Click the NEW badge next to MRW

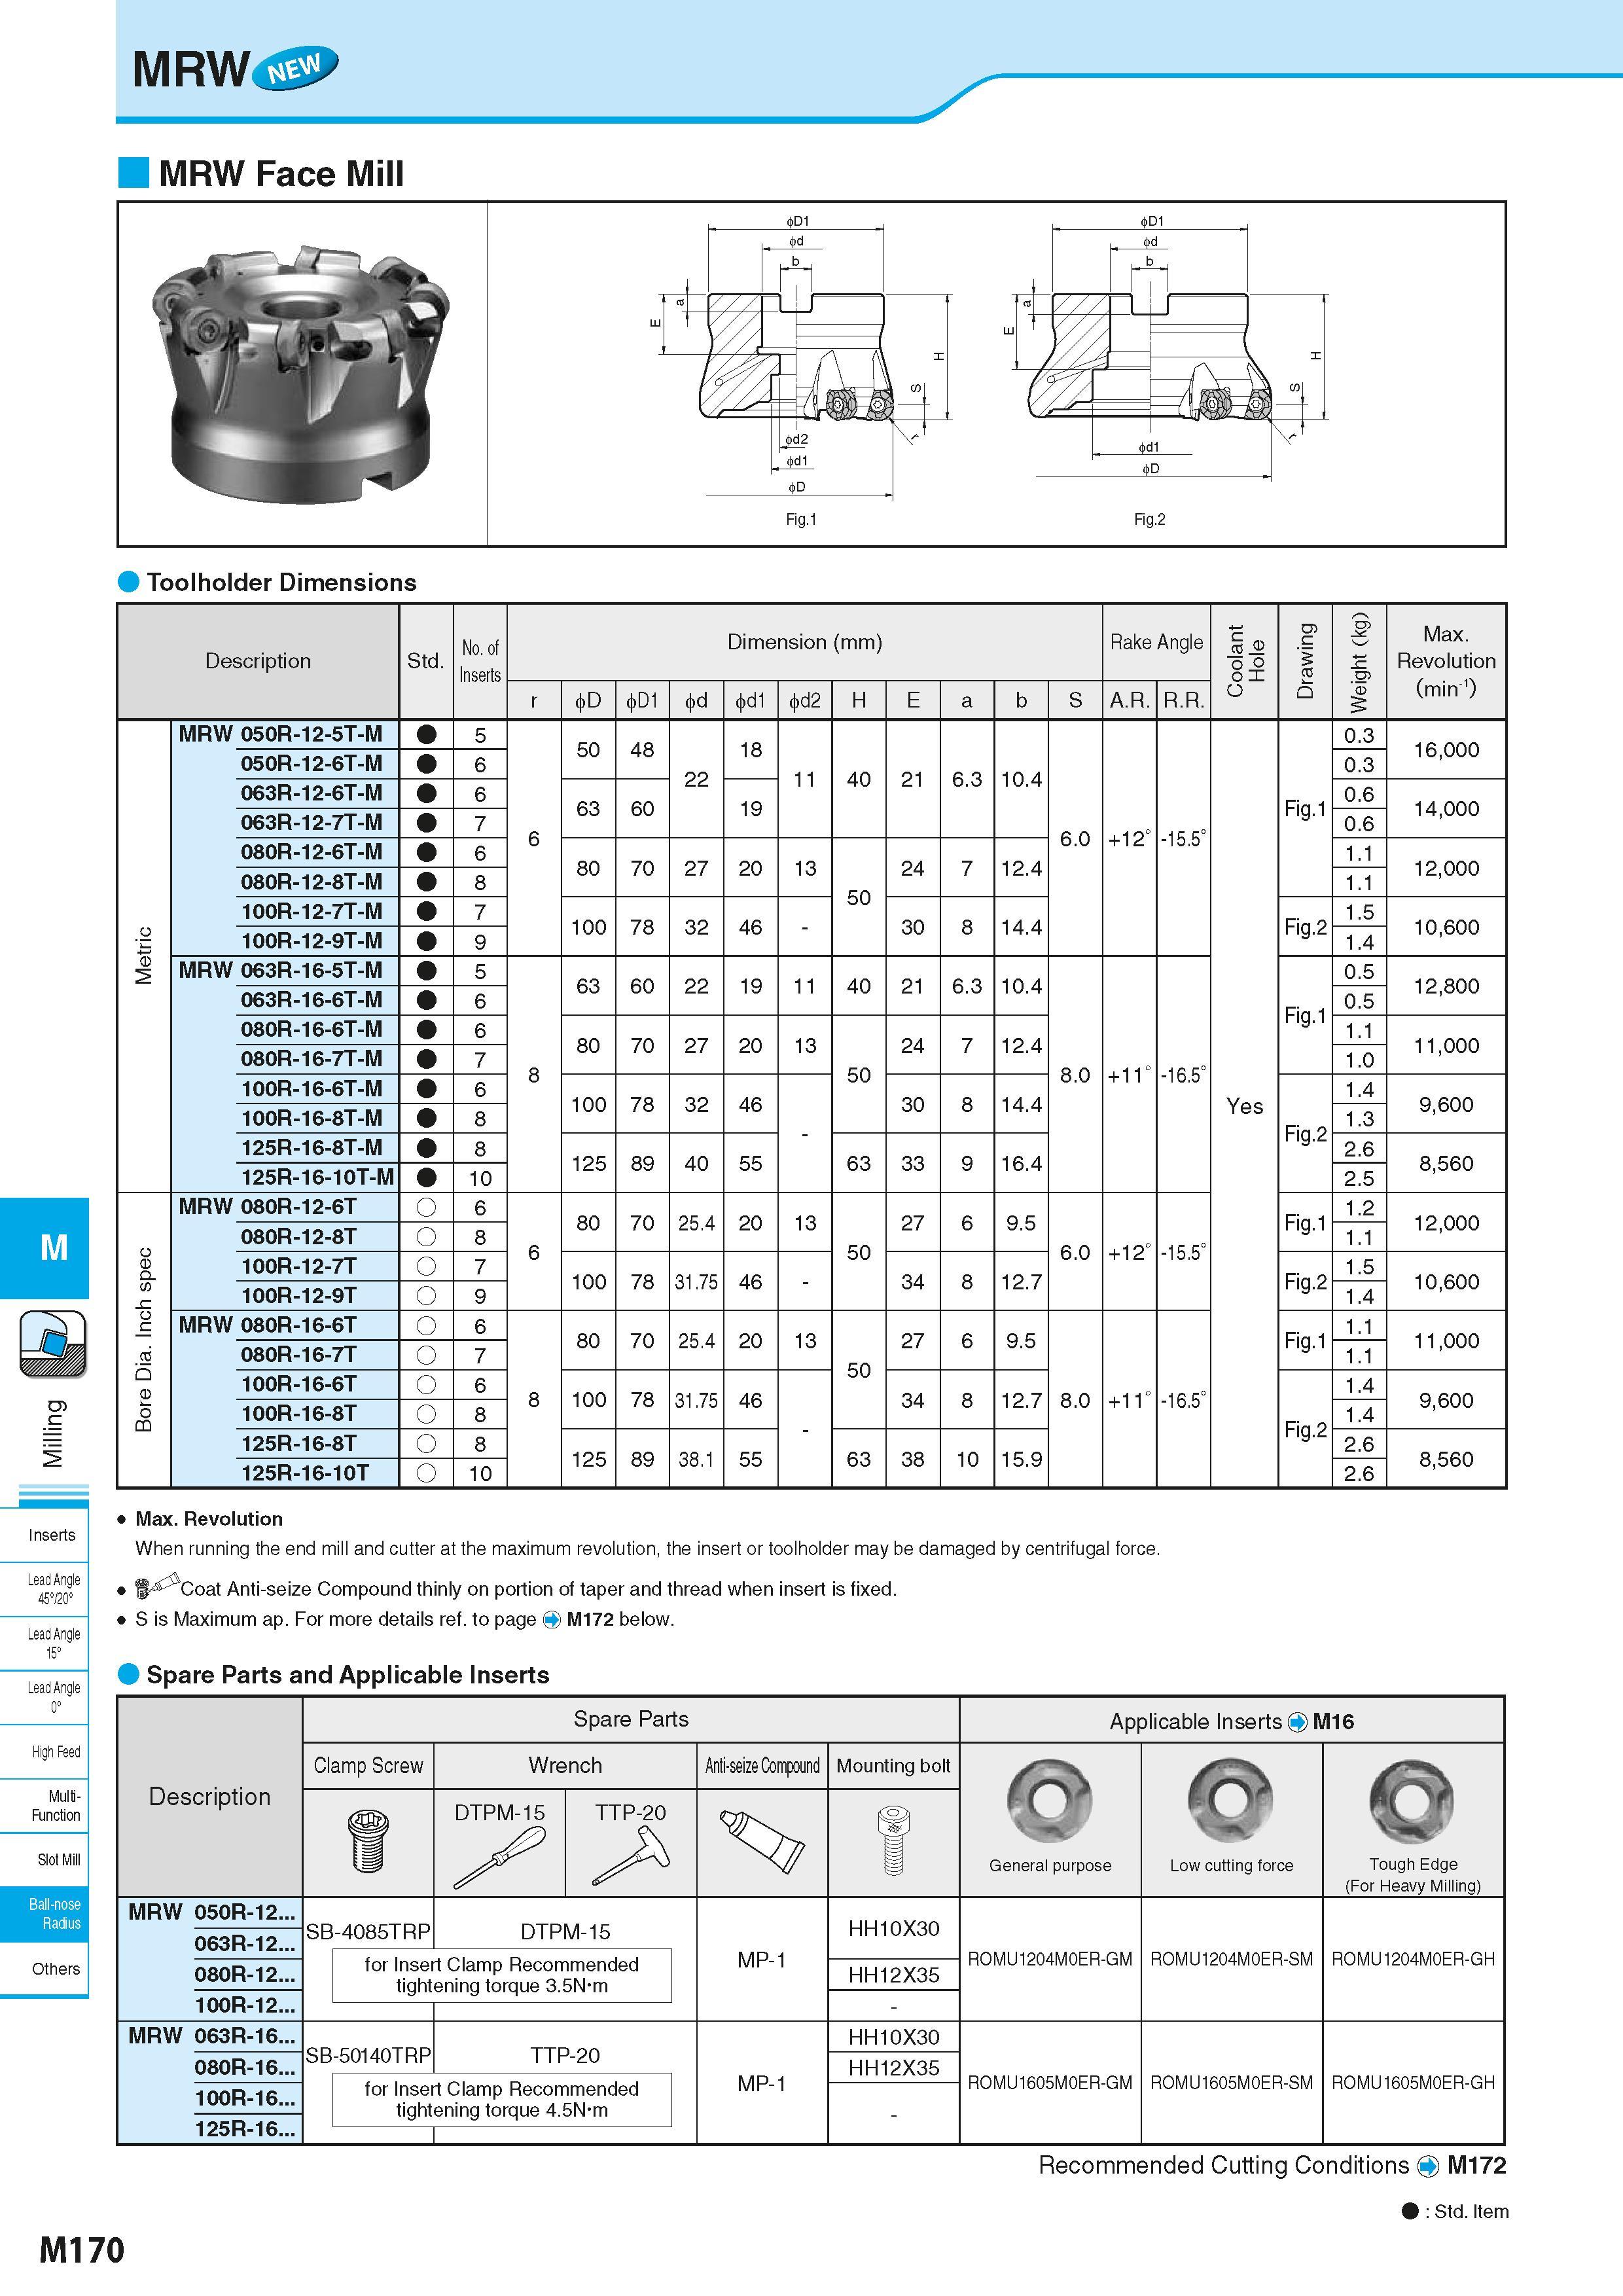(296, 69)
